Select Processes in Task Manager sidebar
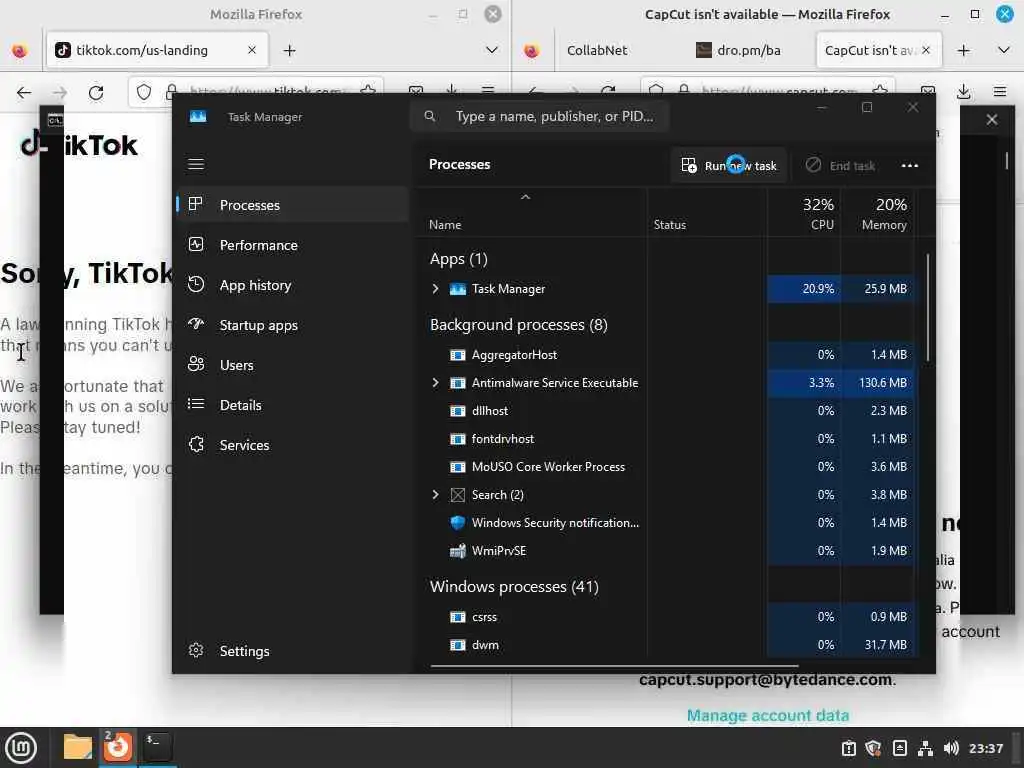Viewport: 1024px width, 768px height. pos(293,204)
